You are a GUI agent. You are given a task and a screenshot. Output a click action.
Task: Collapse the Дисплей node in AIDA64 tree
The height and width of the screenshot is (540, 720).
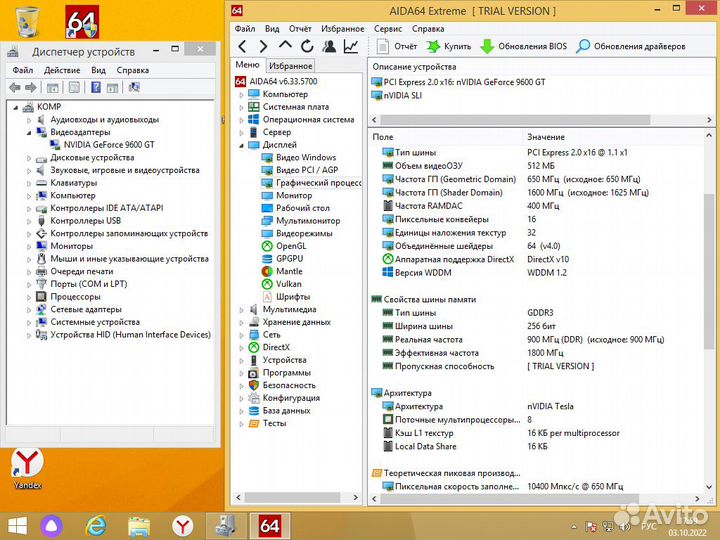coord(241,145)
